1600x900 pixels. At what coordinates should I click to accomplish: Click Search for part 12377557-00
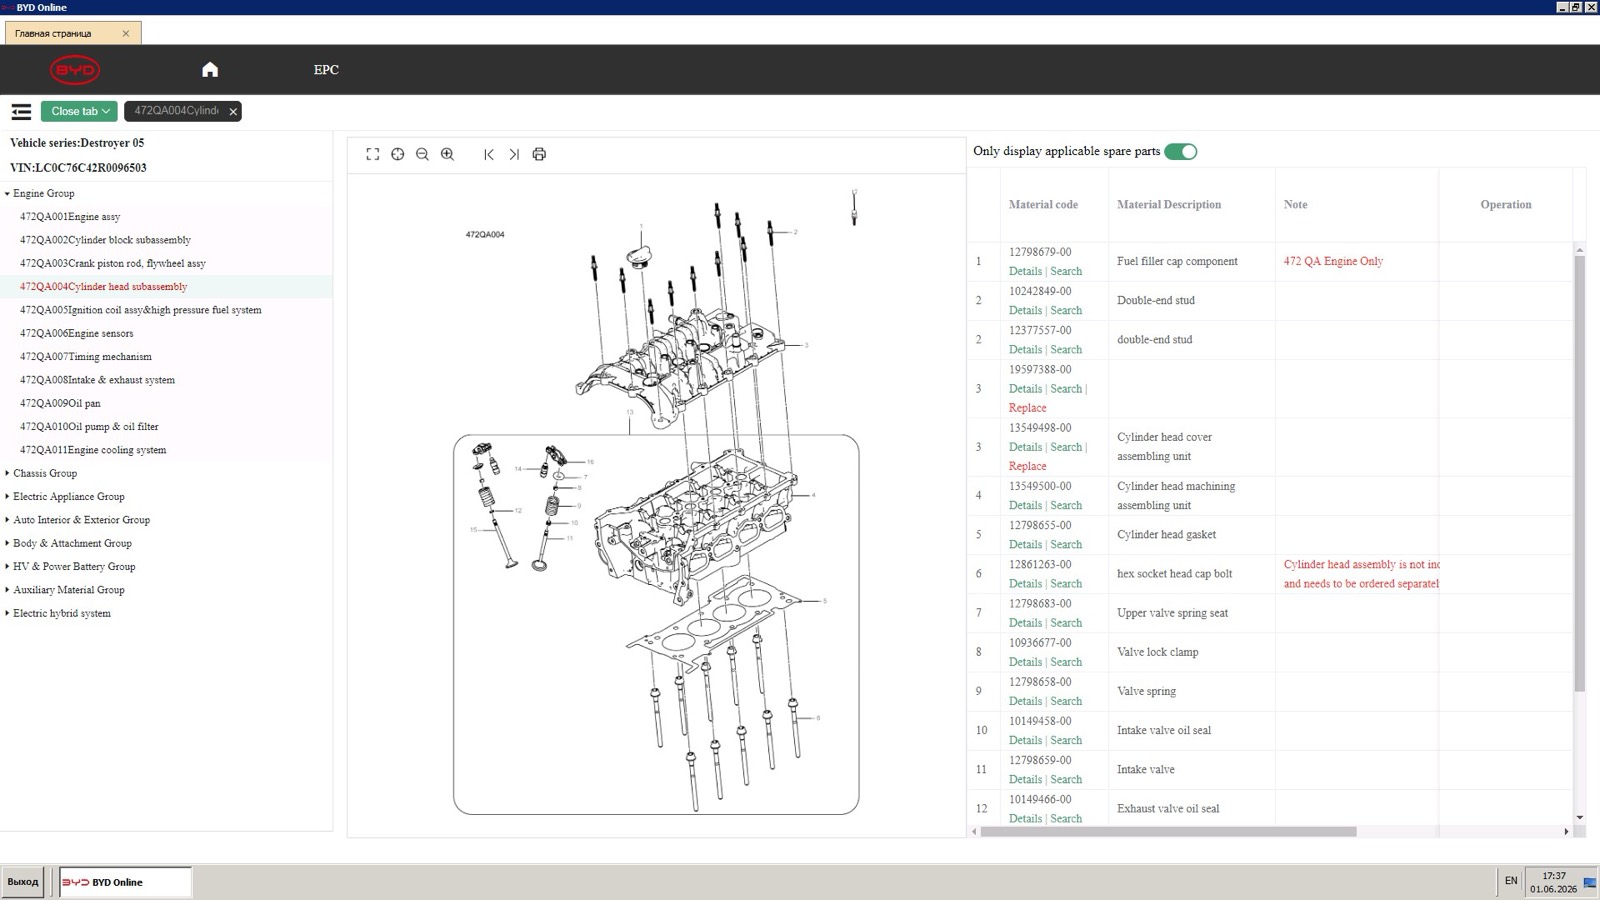click(x=1066, y=349)
